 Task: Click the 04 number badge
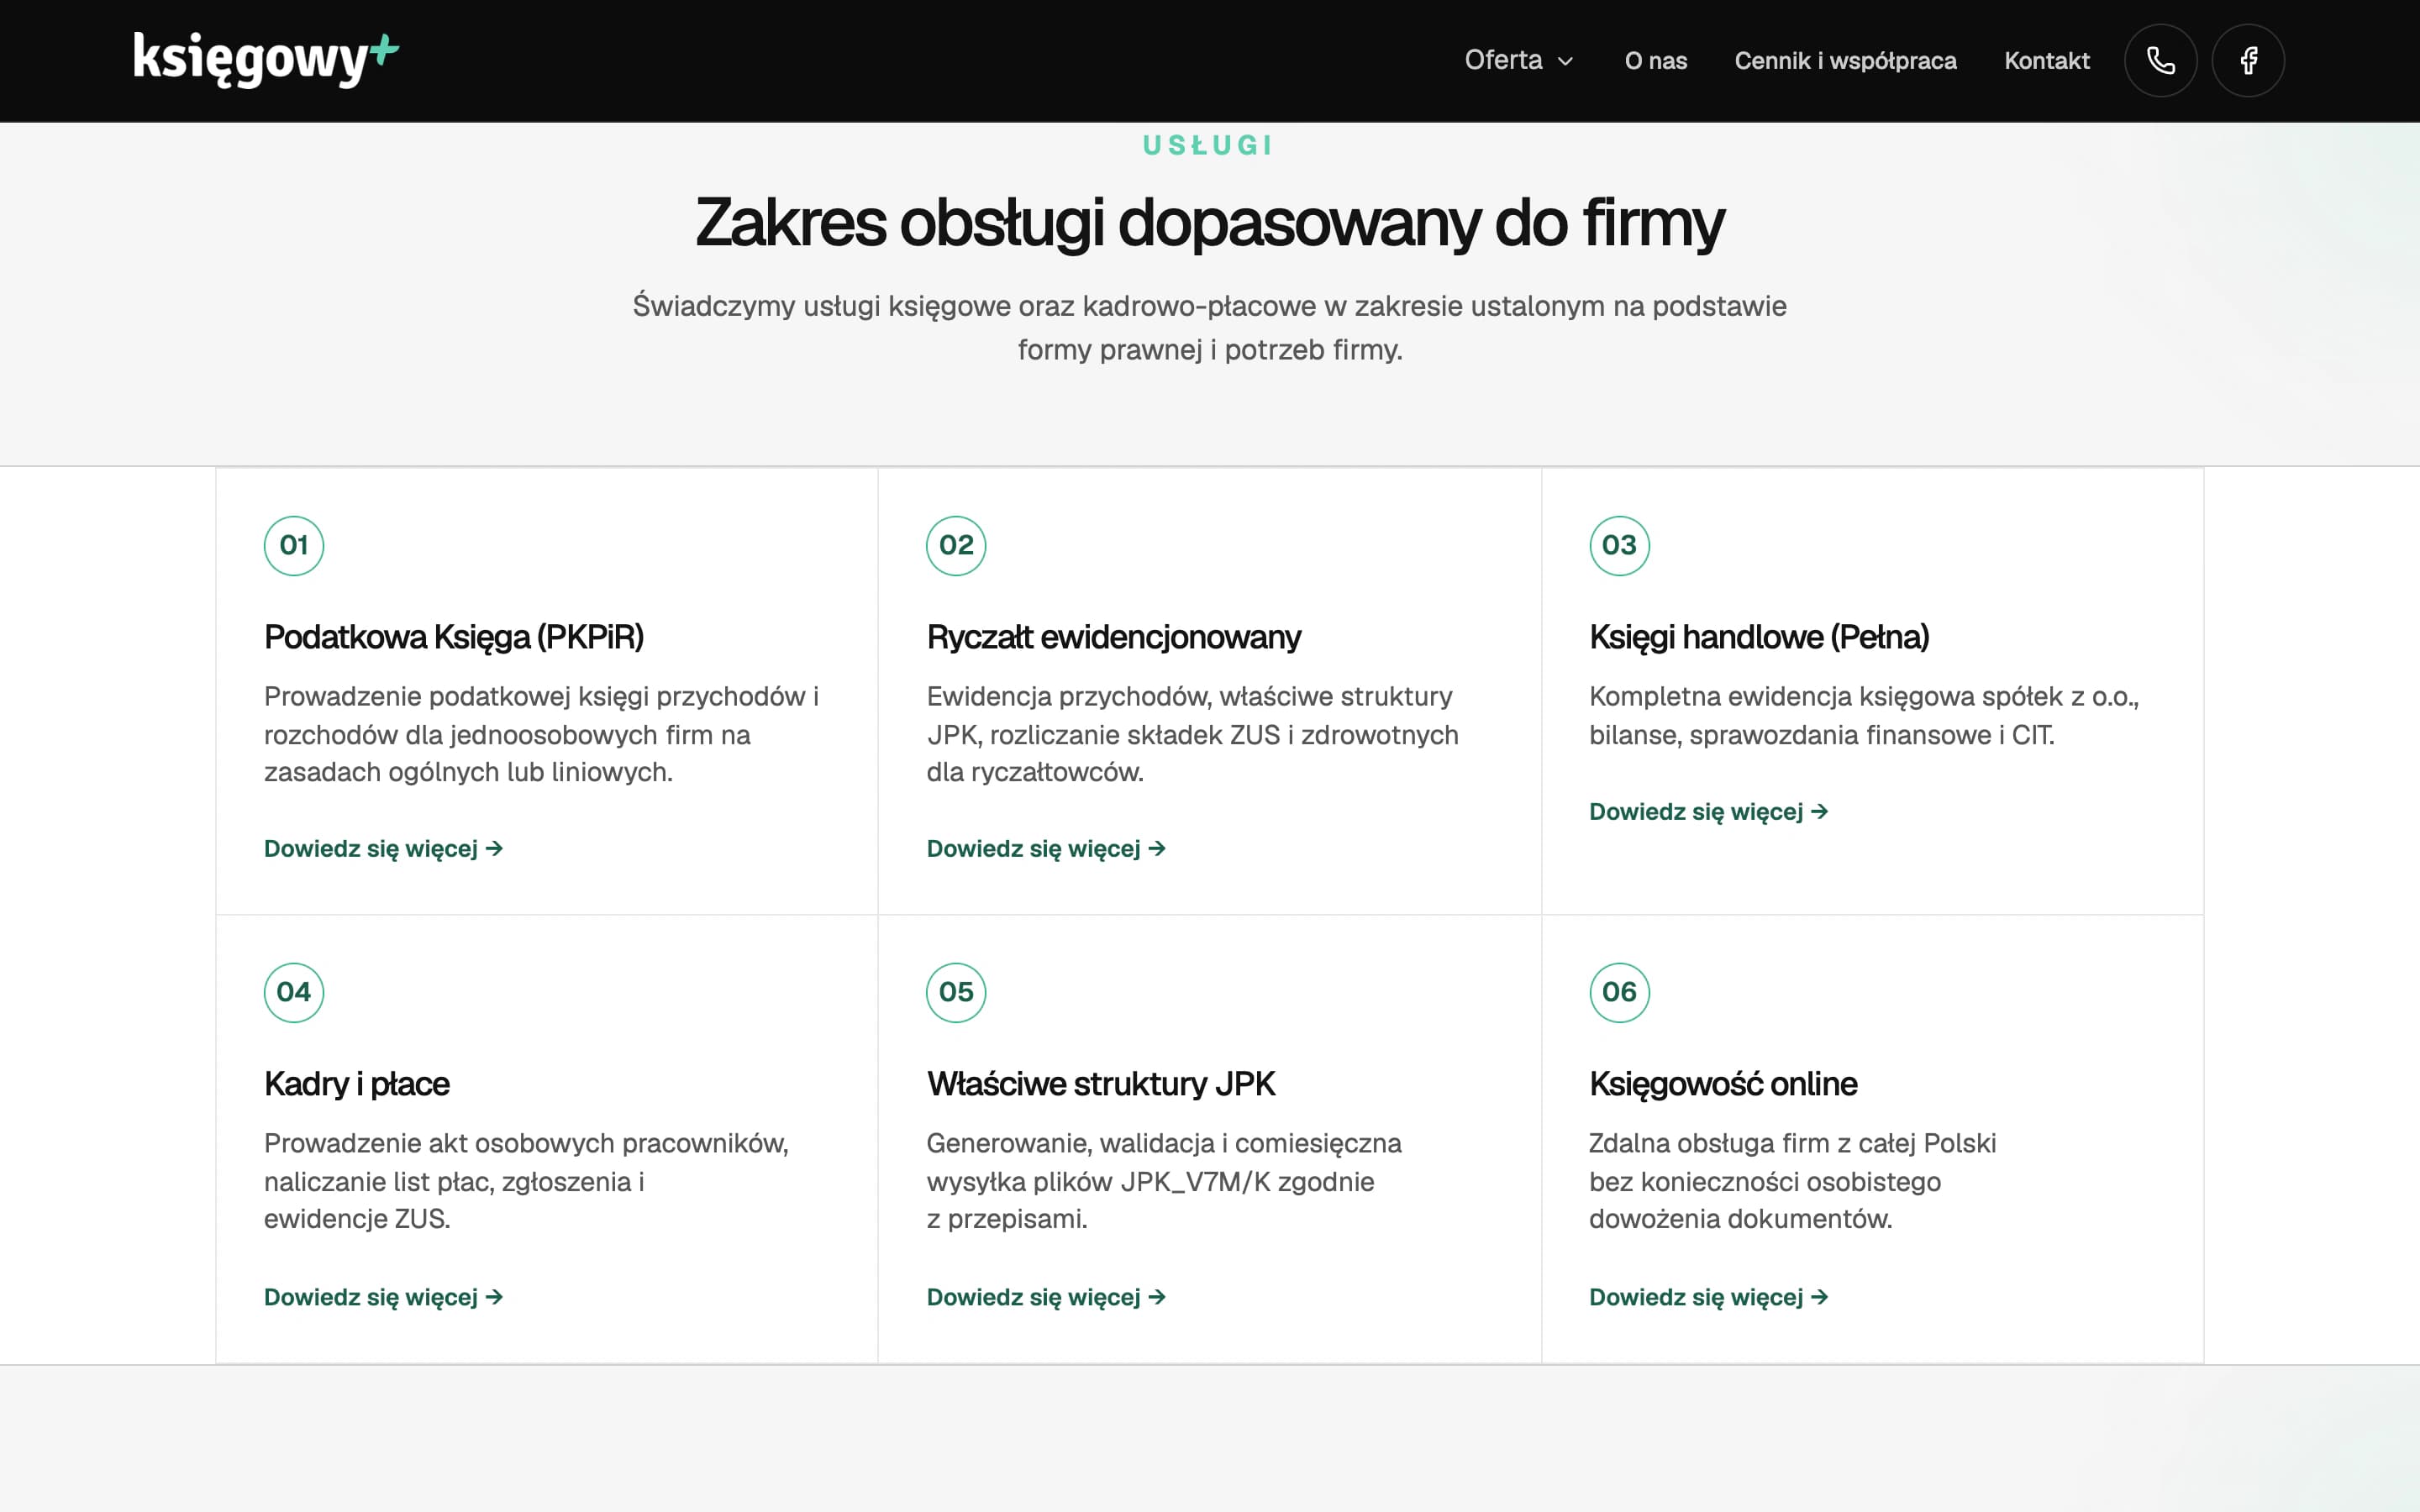(x=294, y=992)
